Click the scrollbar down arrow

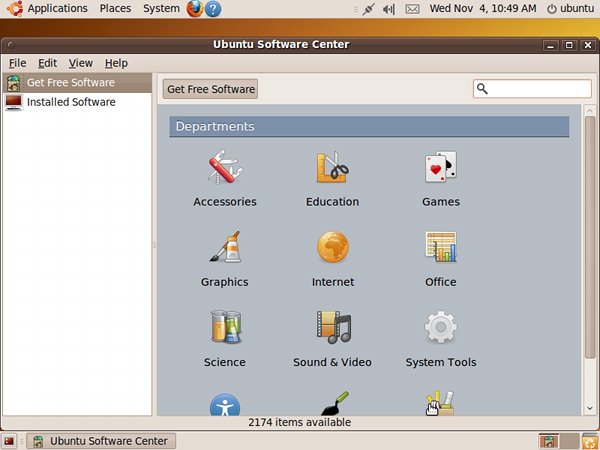[x=590, y=409]
